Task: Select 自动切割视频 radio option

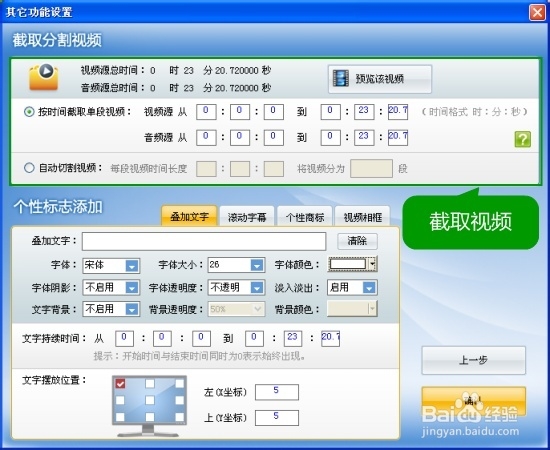Action: 29,168
